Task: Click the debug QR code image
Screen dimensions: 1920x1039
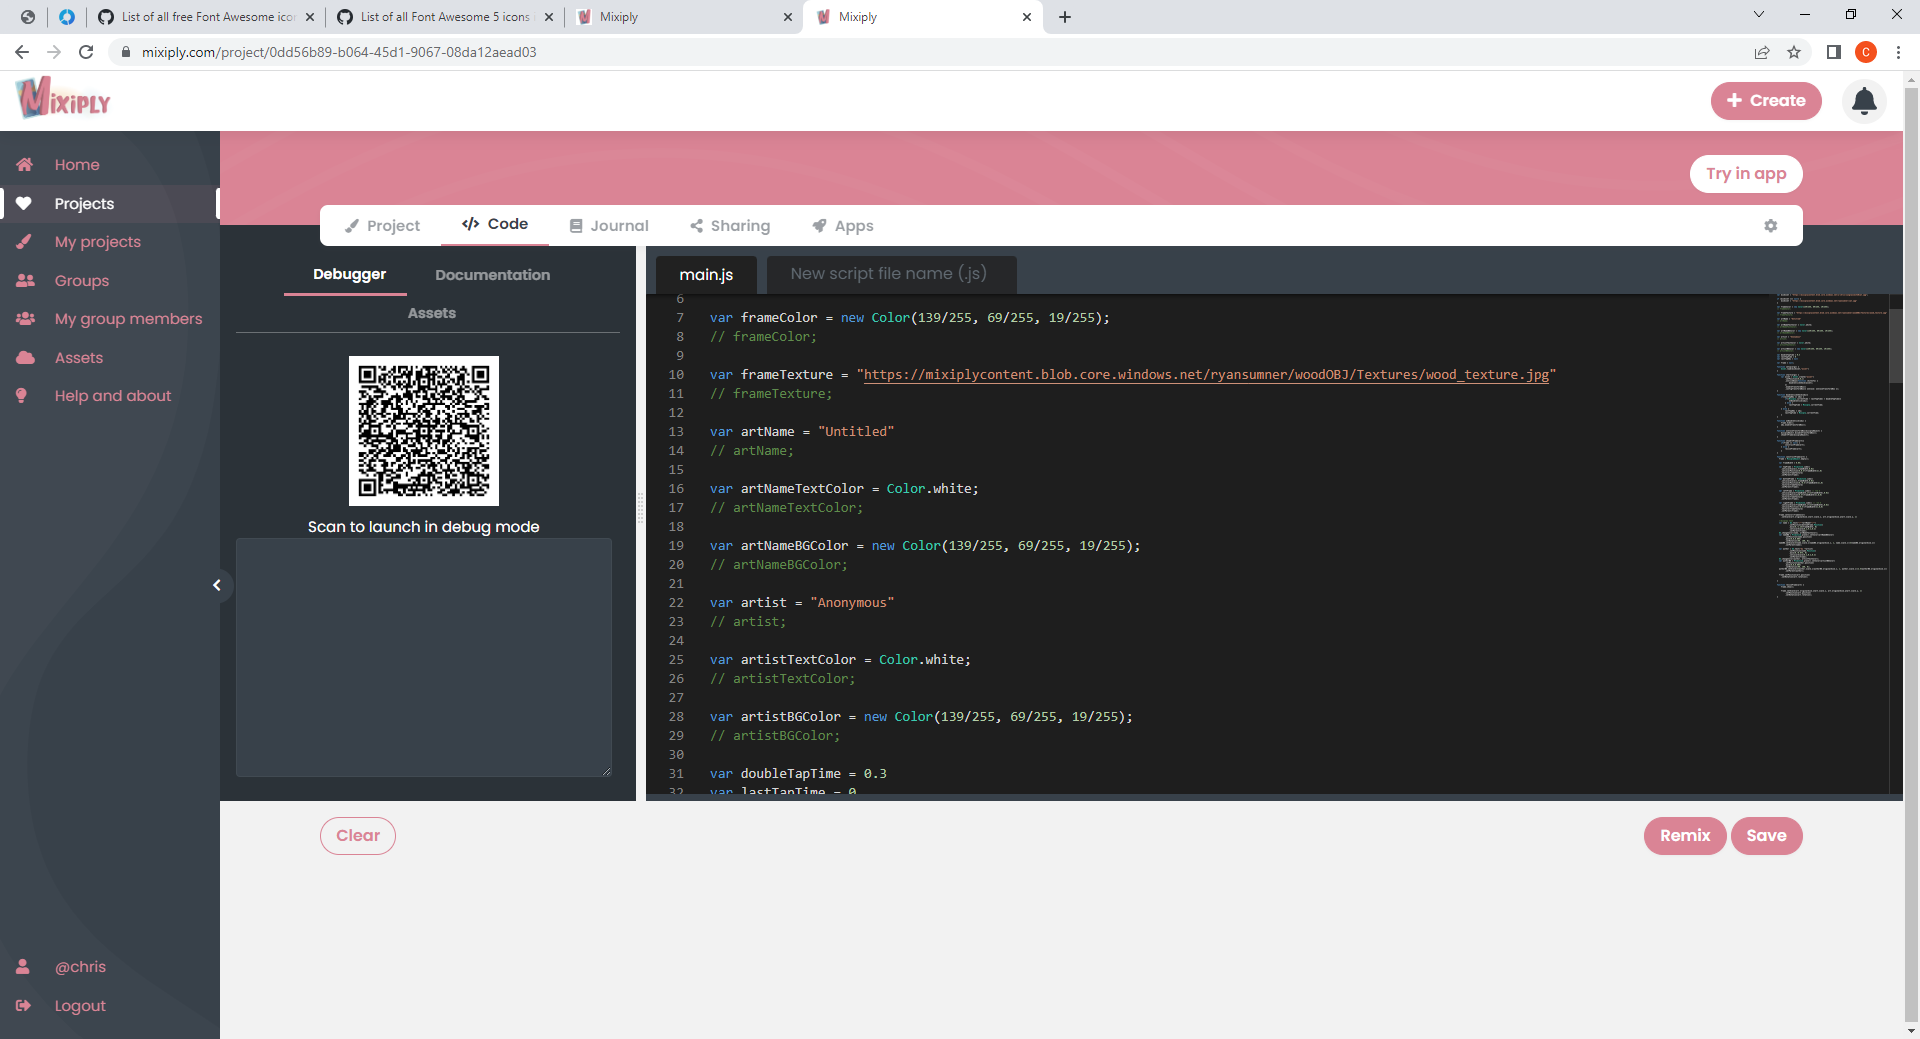Action: pos(424,431)
